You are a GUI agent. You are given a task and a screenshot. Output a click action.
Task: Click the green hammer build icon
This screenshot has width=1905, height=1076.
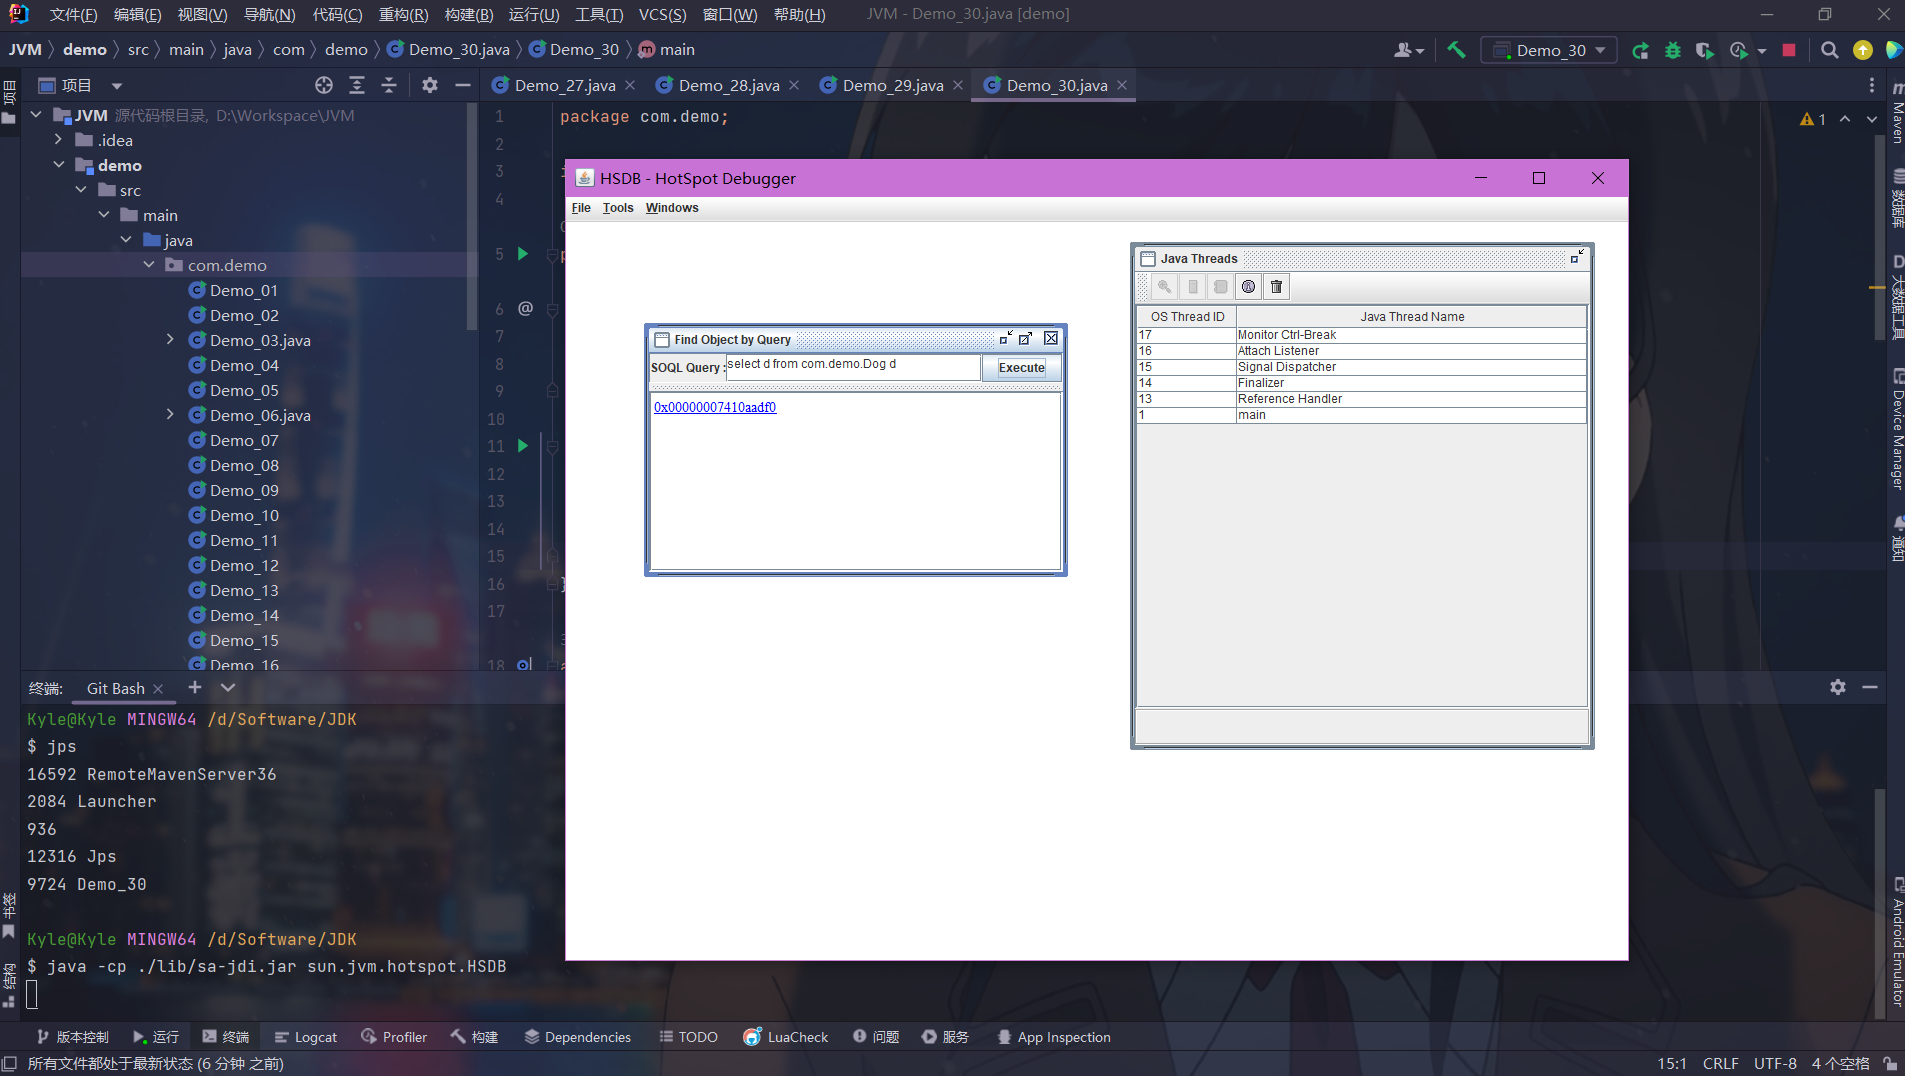[x=1456, y=50]
